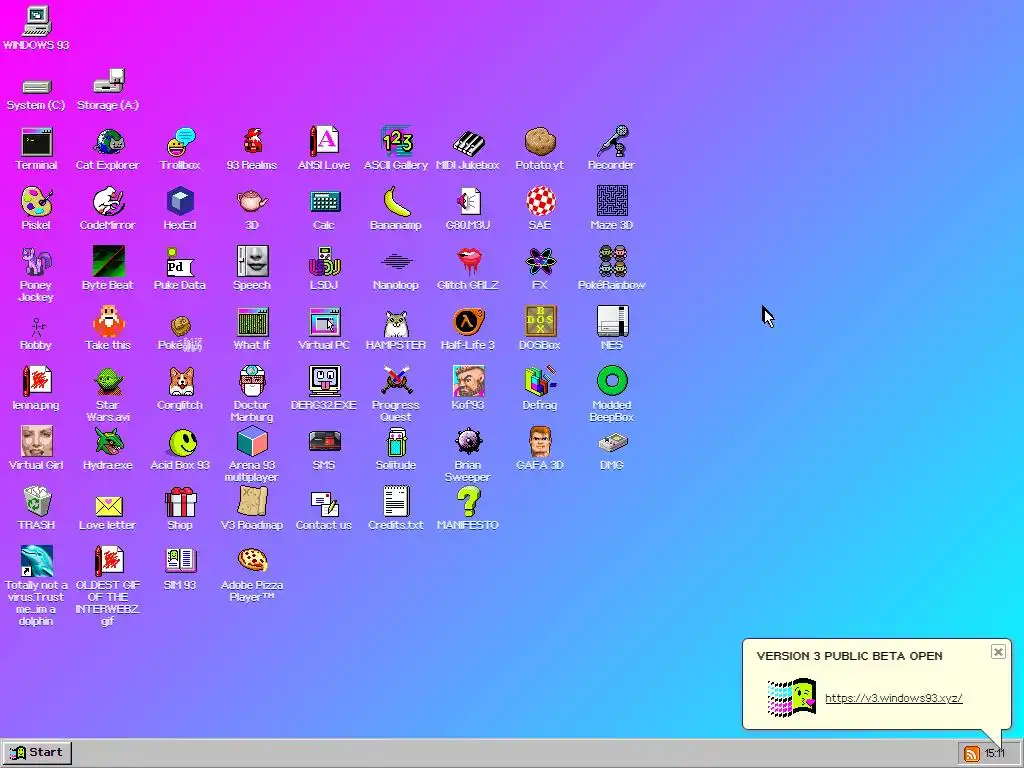Open the LSDJ icon
The width and height of the screenshot is (1024, 768).
point(324,262)
